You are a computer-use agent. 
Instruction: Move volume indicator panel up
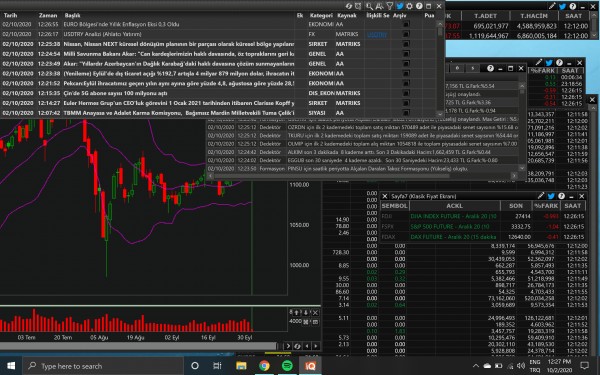pos(297,313)
